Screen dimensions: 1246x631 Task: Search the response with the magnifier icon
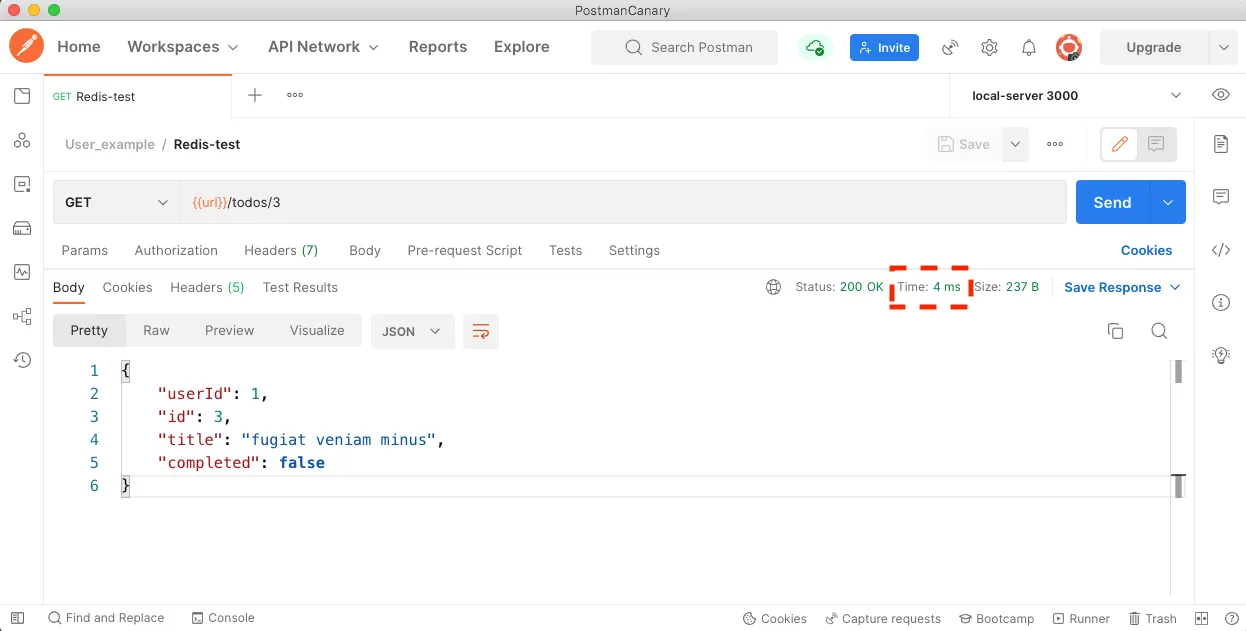(1159, 331)
